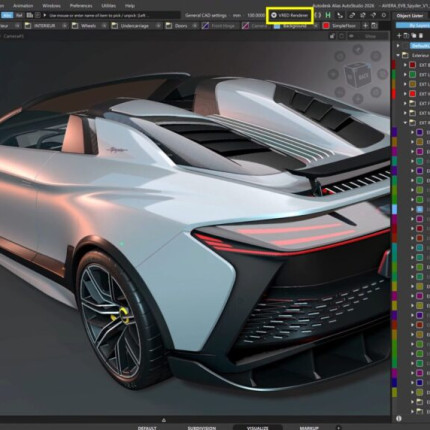Select the Wheels layer in layer bar
Image resolution: width=430 pixels, height=430 pixels.
(88, 26)
